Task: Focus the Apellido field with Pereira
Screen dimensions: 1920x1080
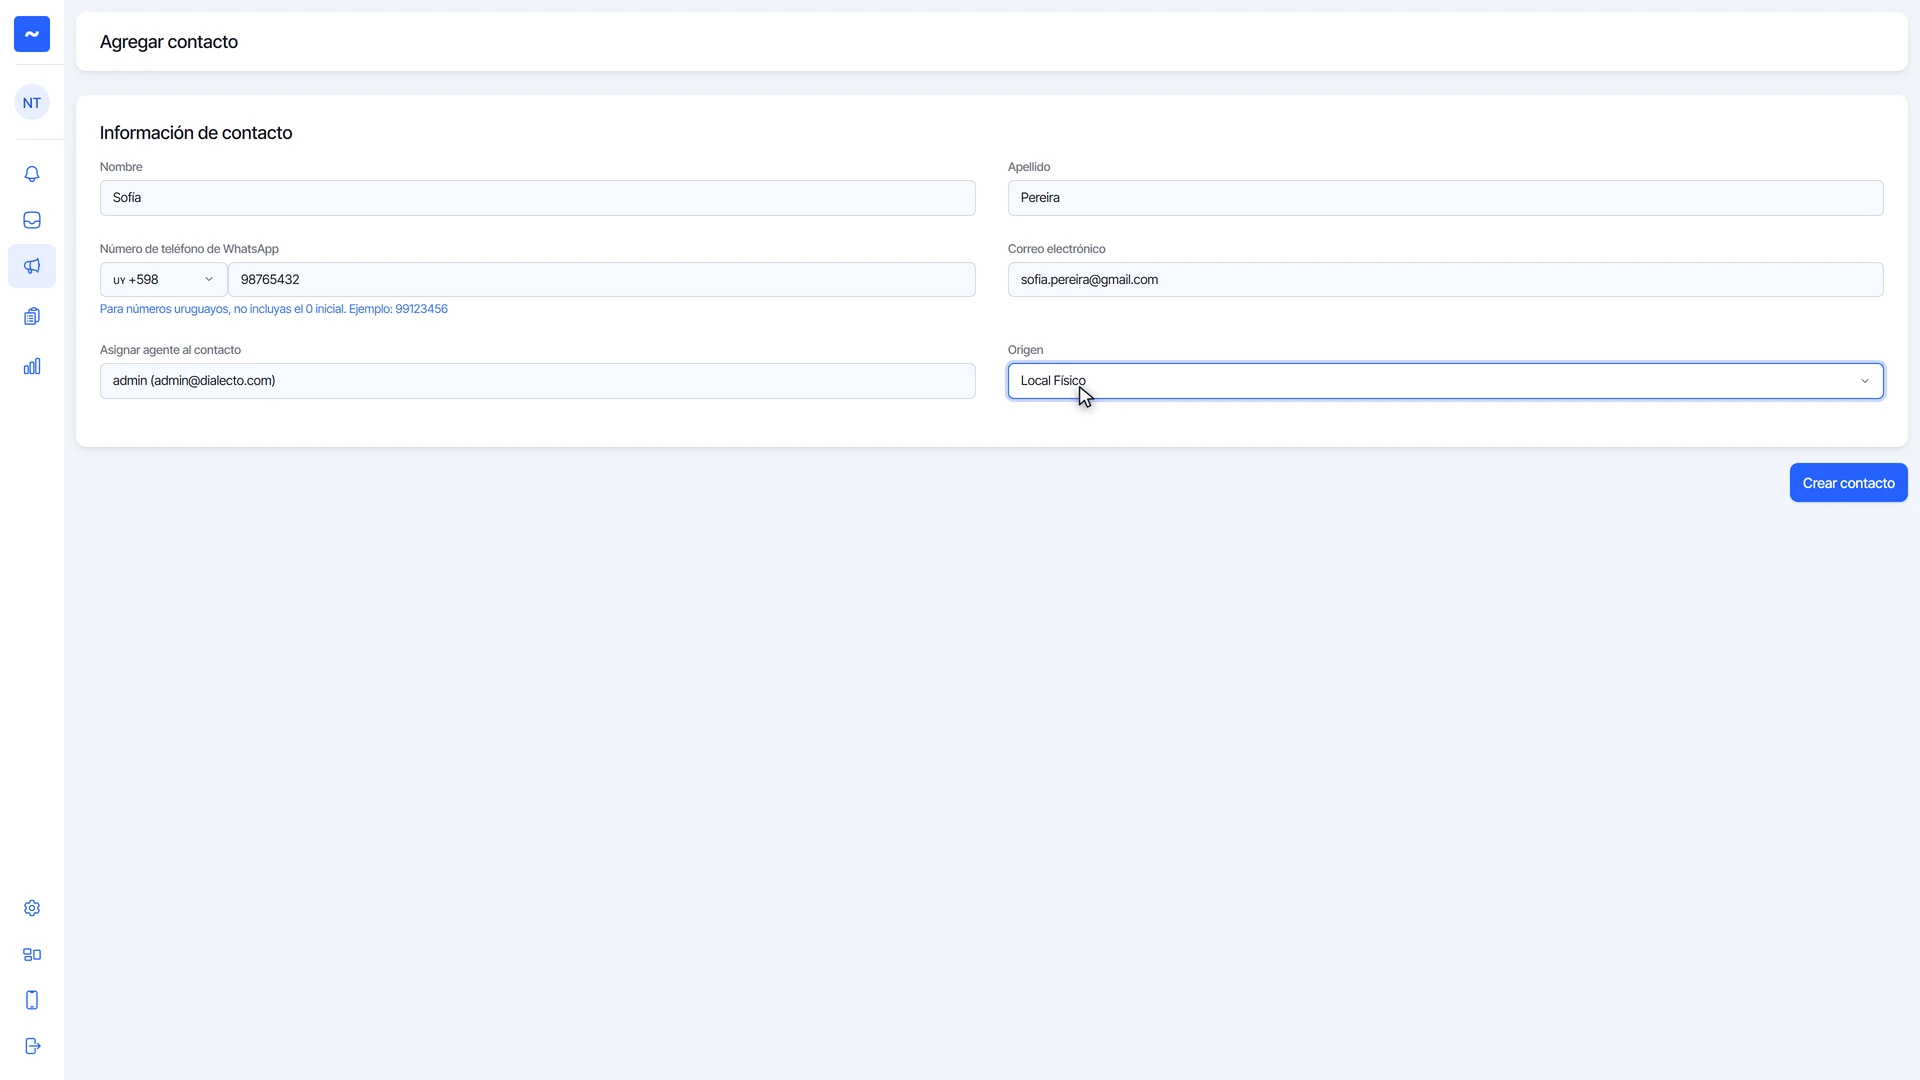Action: (x=1445, y=198)
